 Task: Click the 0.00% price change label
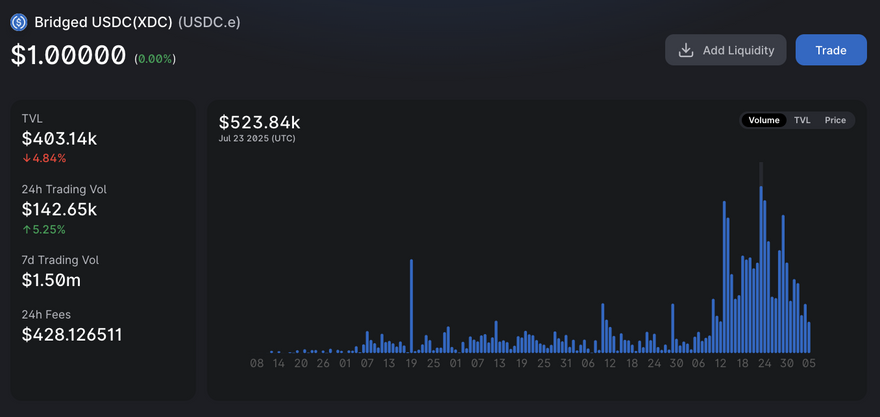click(x=155, y=59)
